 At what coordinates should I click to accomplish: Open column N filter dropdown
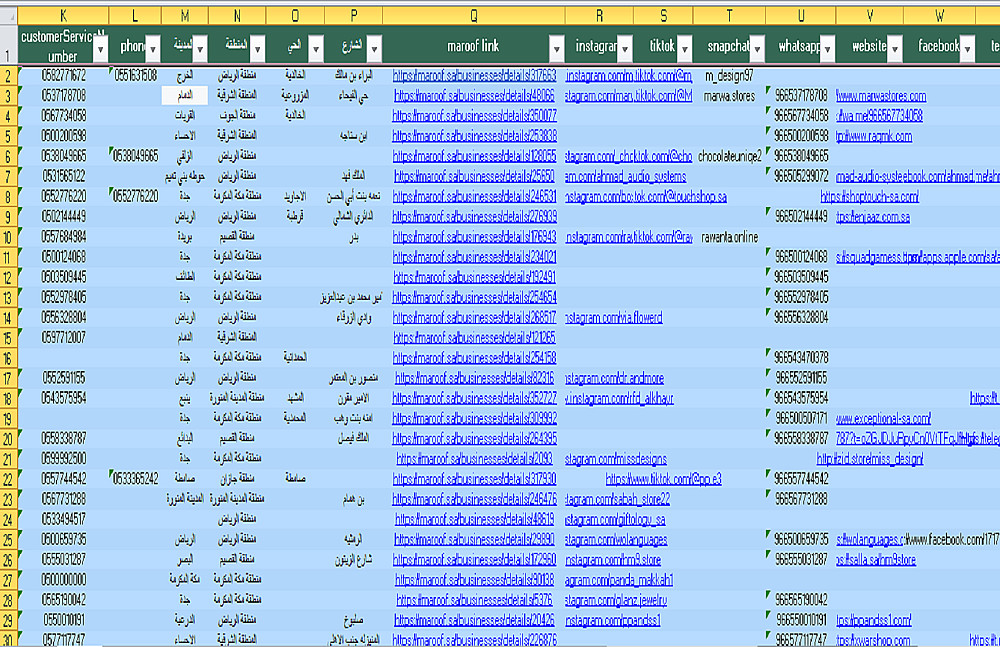point(258,48)
